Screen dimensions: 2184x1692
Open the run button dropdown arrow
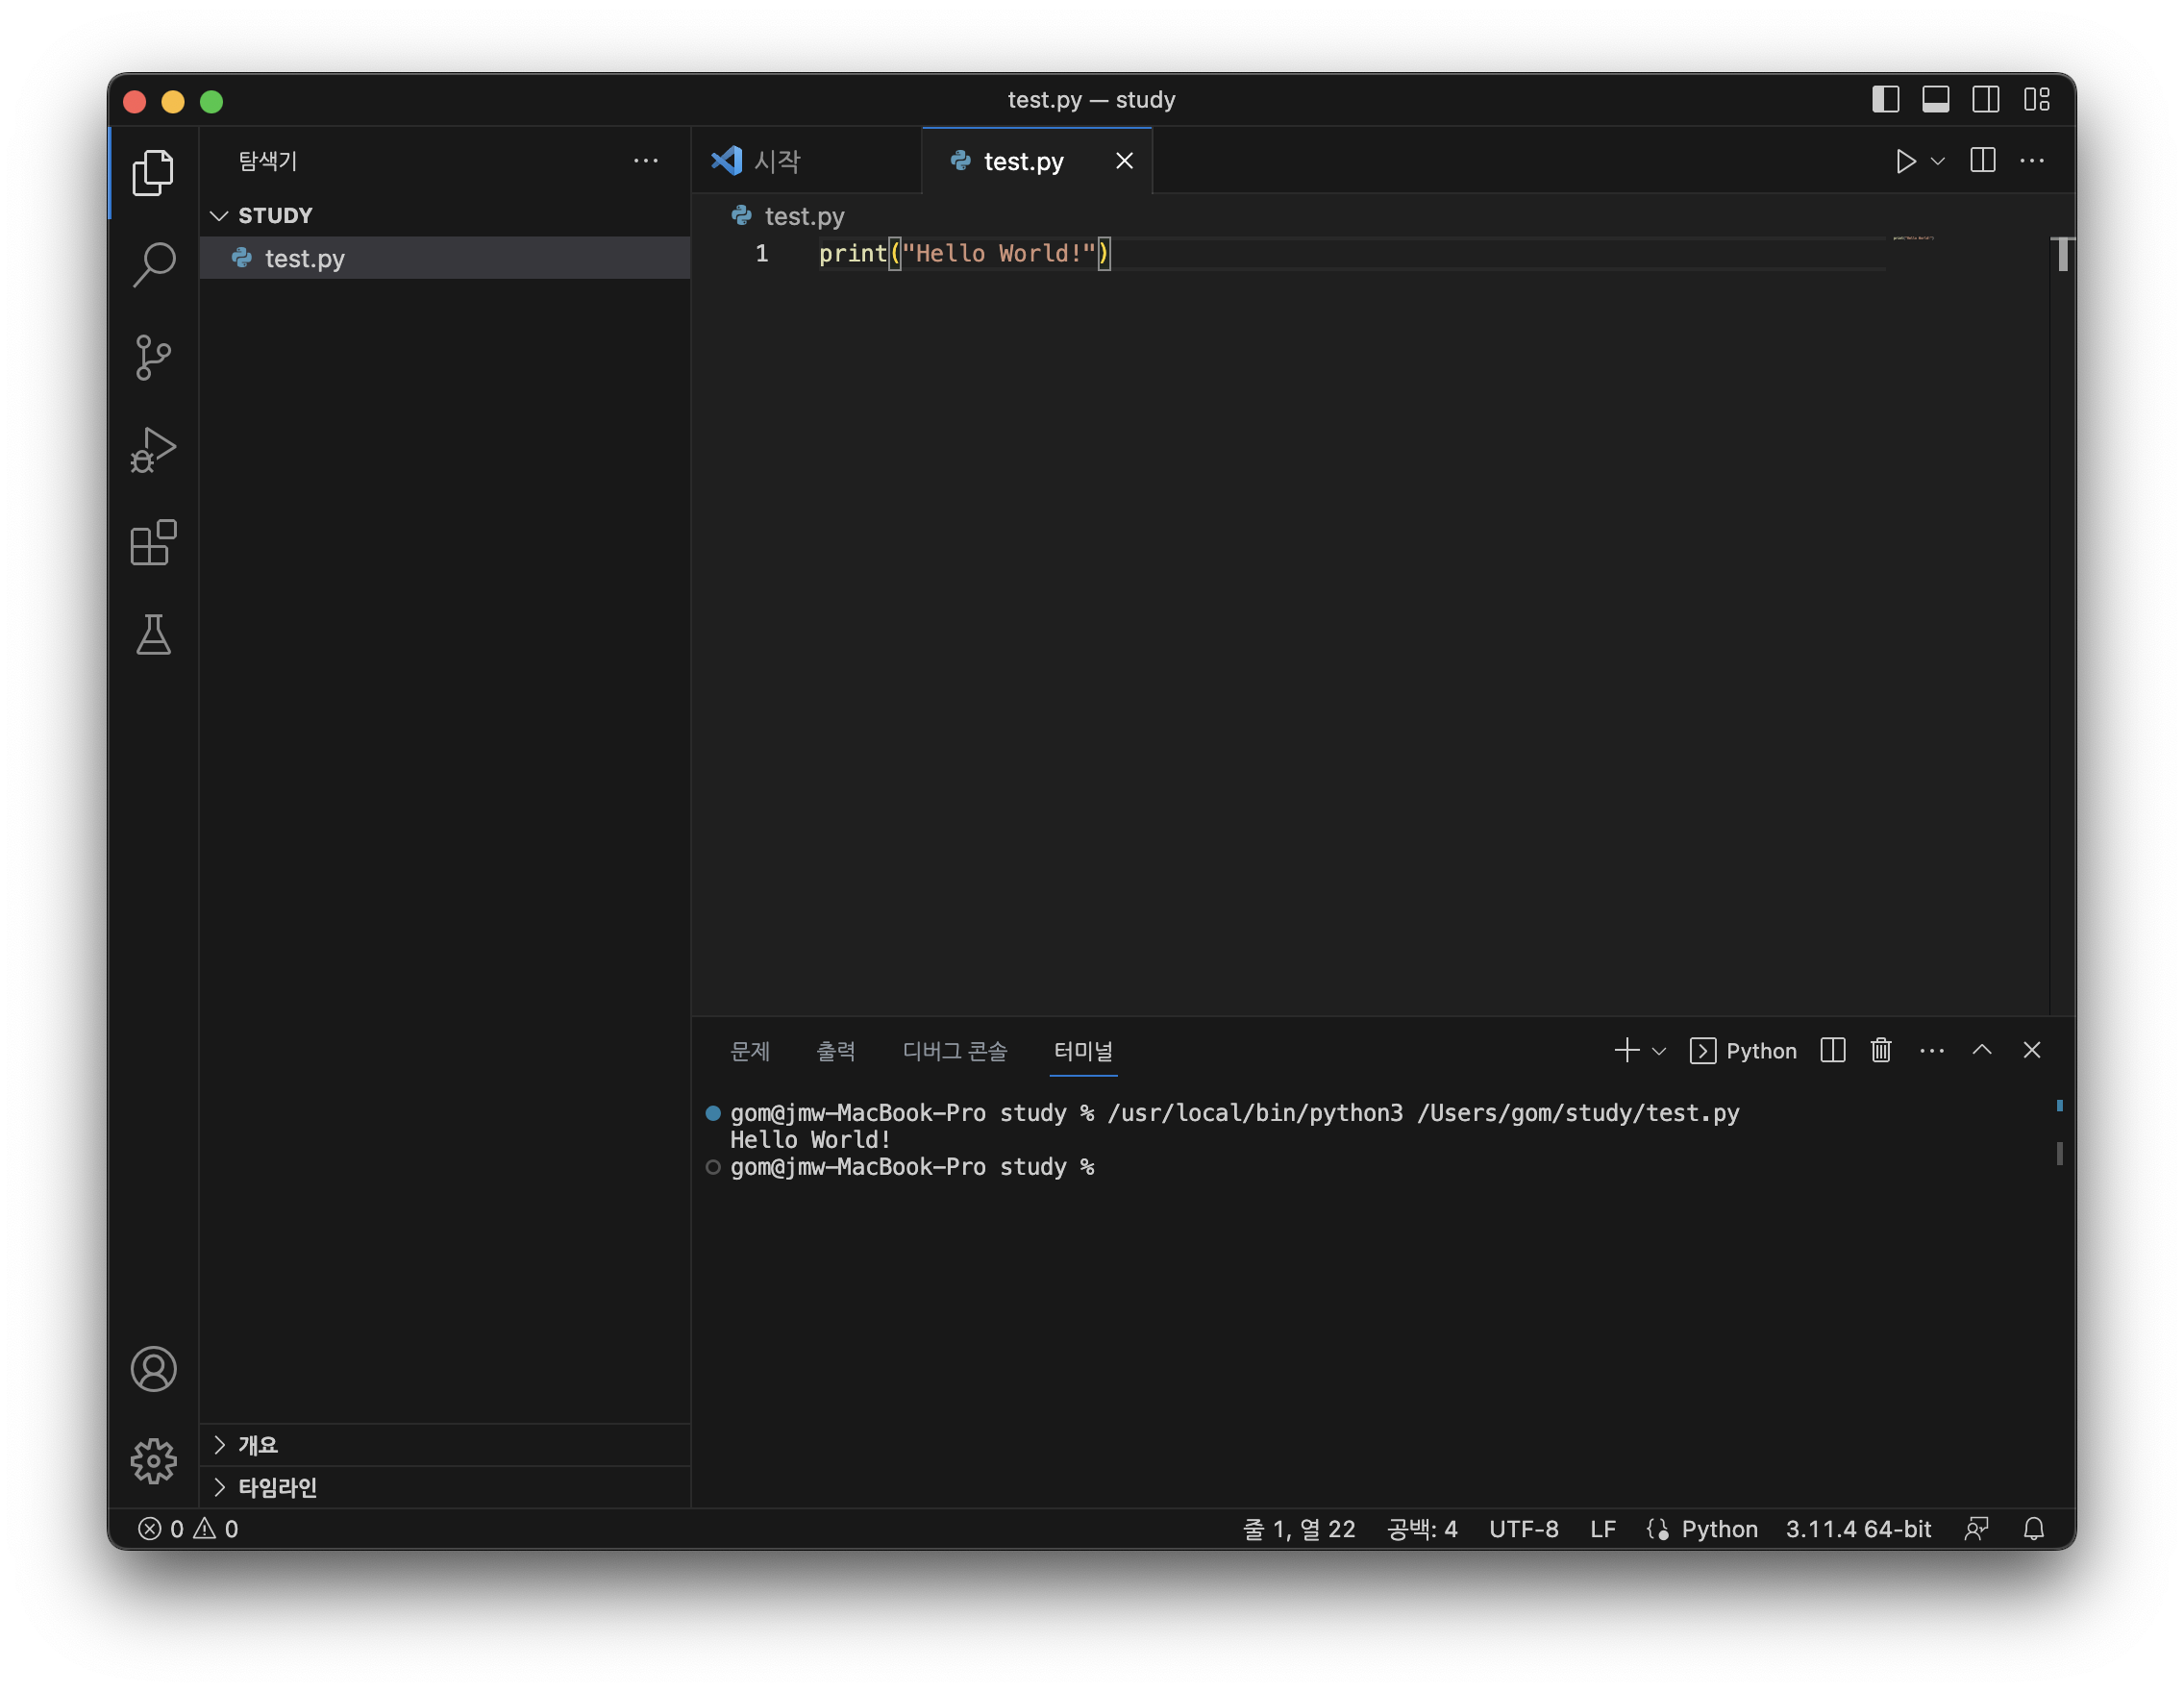tap(1938, 161)
